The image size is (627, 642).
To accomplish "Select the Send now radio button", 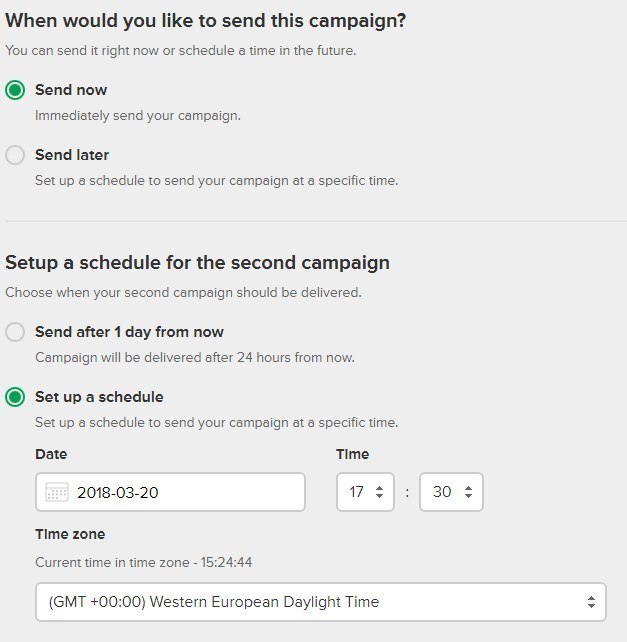I will coord(15,90).
